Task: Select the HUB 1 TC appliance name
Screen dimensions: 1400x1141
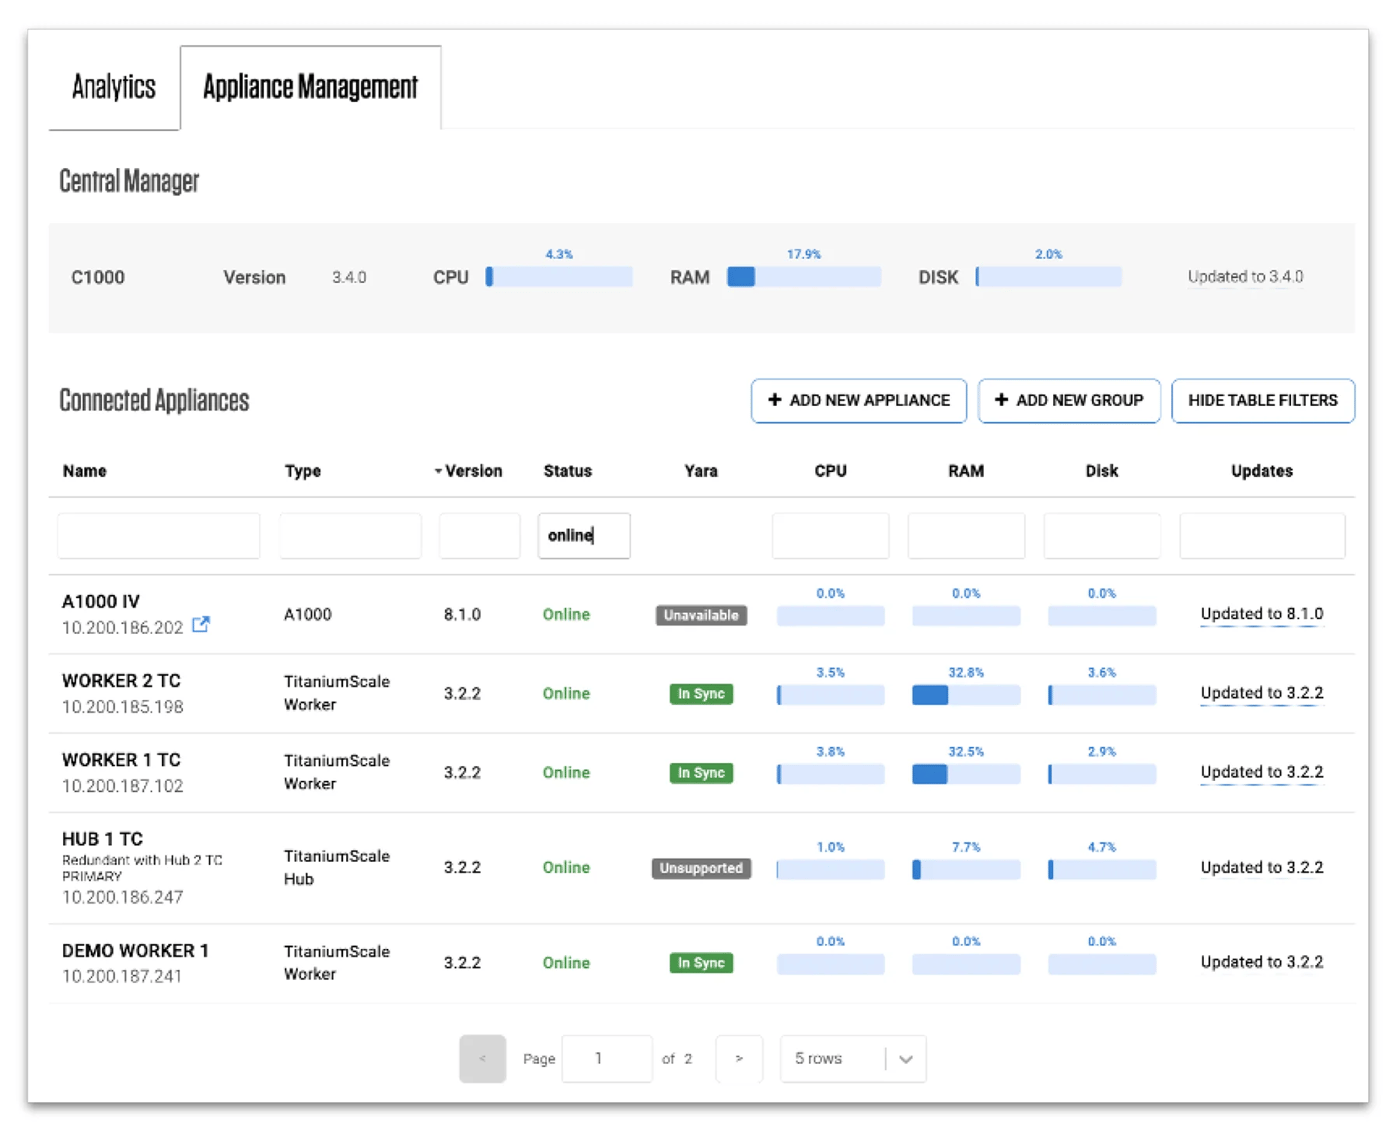Action: click(x=102, y=839)
